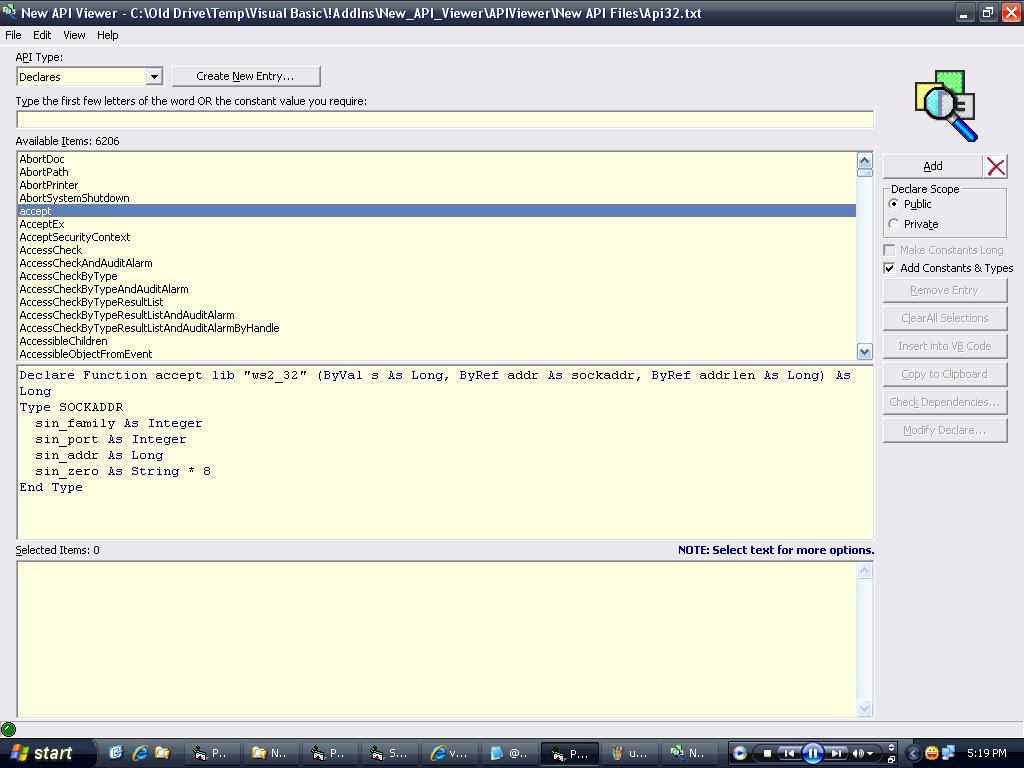Open the Edit menu
The height and width of the screenshot is (768, 1024).
pos(42,35)
